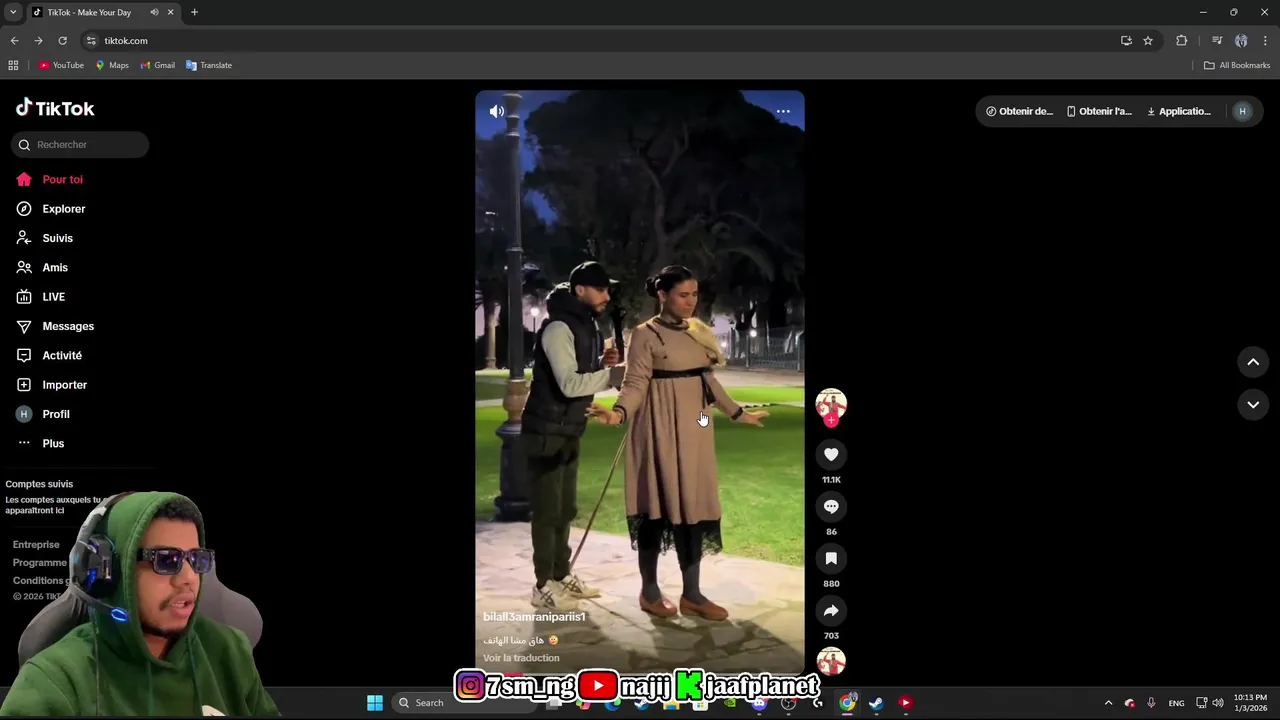This screenshot has width=1280, height=720.
Task: View site information icon in address bar
Action: click(91, 41)
